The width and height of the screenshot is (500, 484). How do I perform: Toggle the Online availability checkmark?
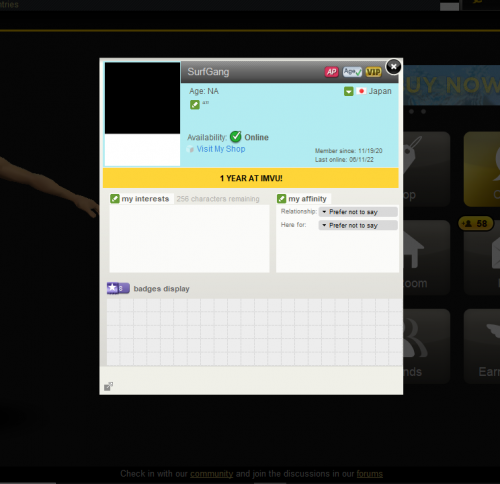(x=236, y=137)
